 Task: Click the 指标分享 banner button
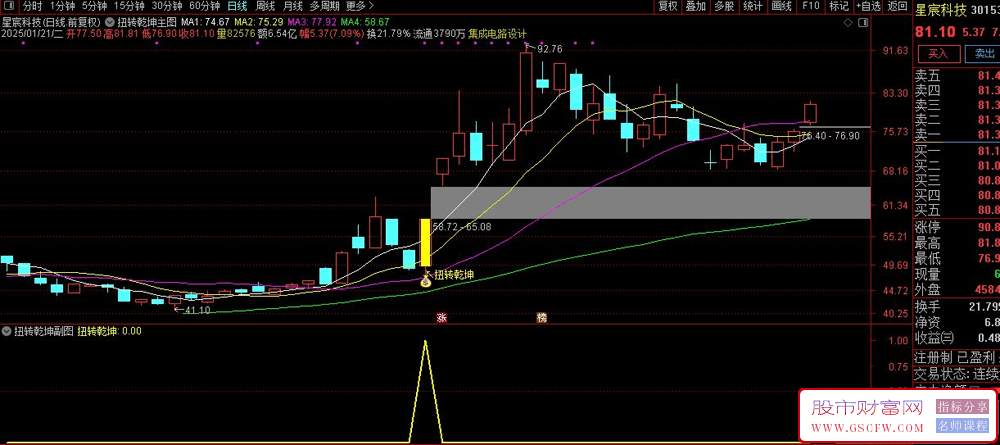(962, 406)
